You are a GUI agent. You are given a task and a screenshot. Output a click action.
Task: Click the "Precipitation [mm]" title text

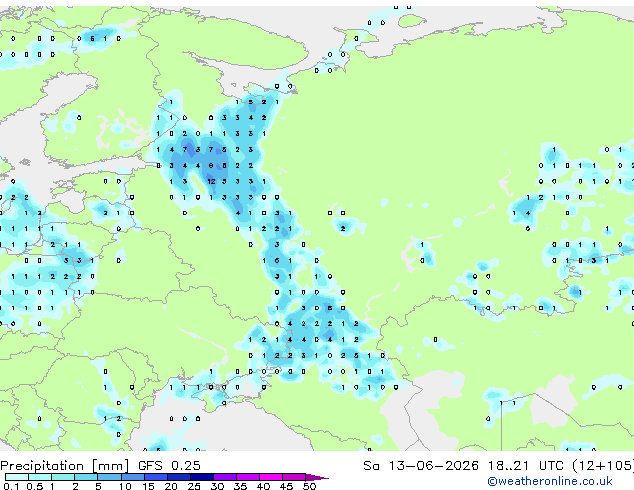65,466
